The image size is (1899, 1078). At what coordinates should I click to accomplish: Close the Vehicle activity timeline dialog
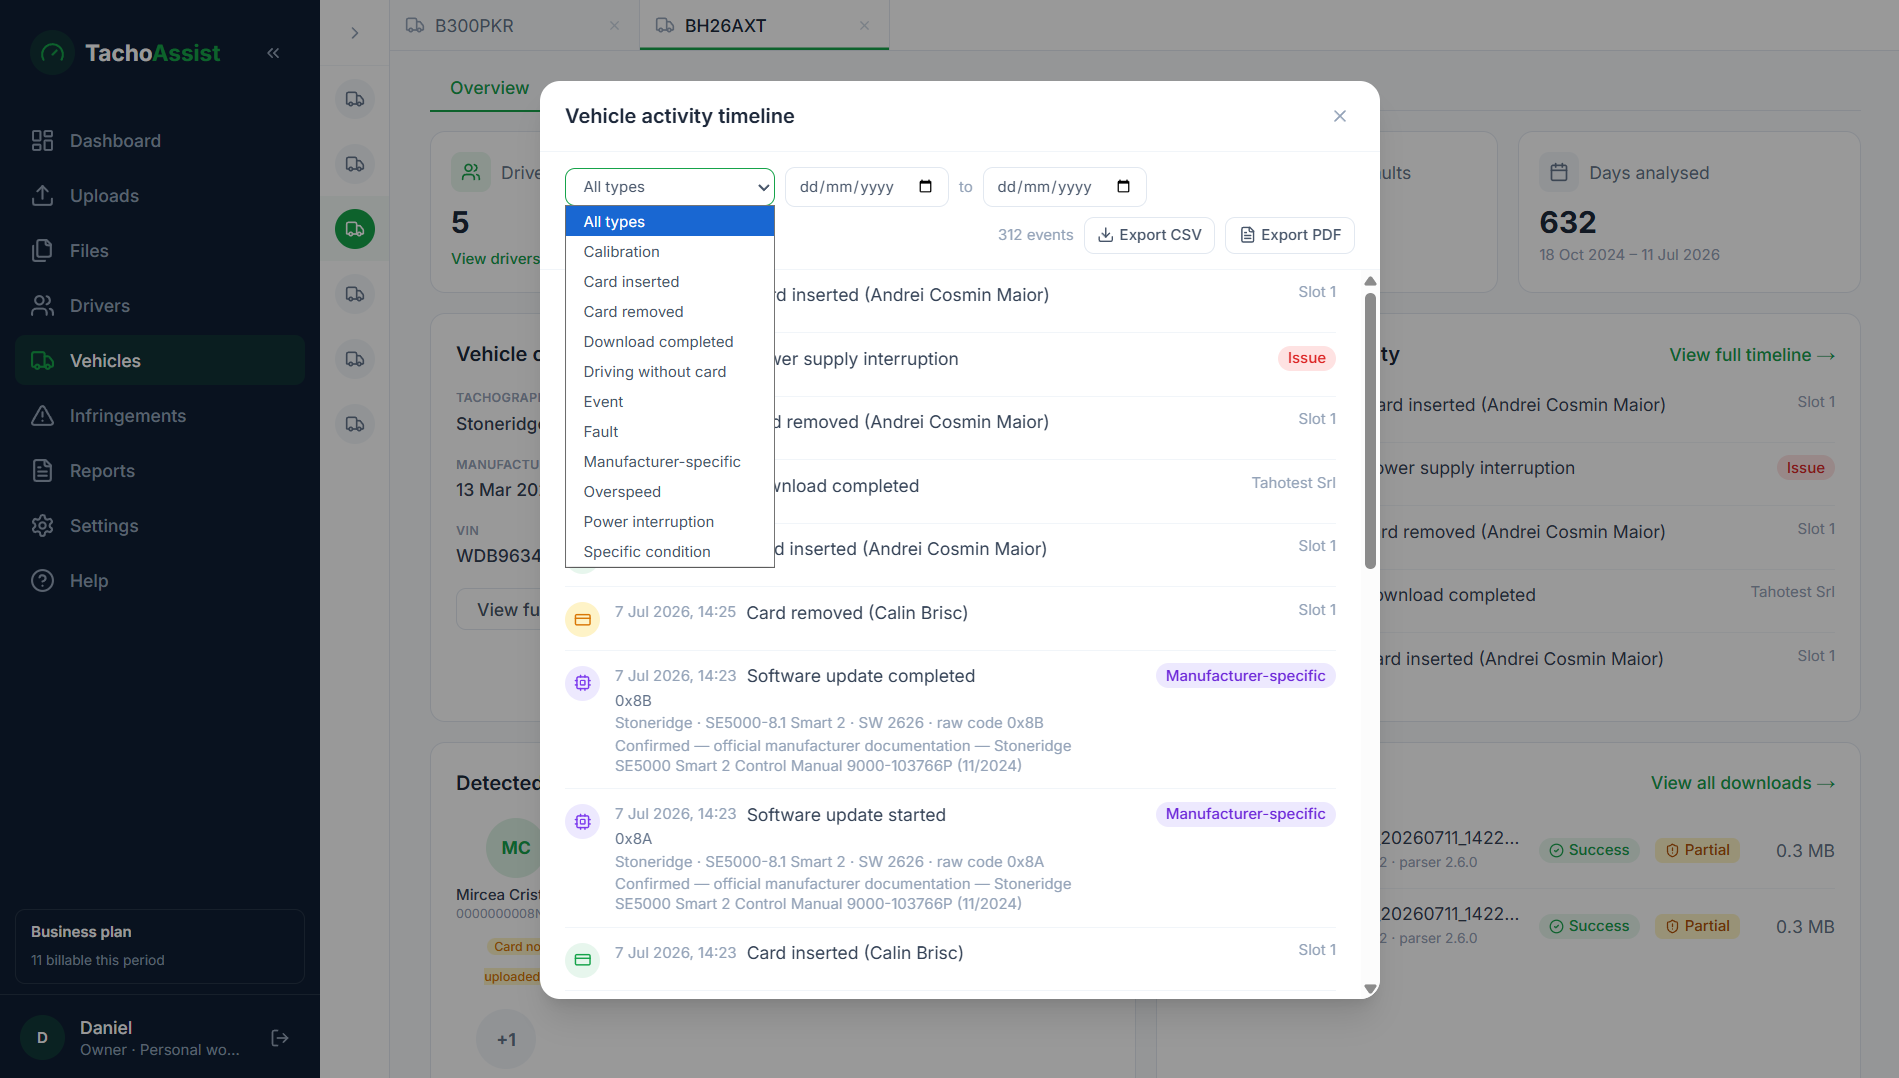click(x=1340, y=116)
